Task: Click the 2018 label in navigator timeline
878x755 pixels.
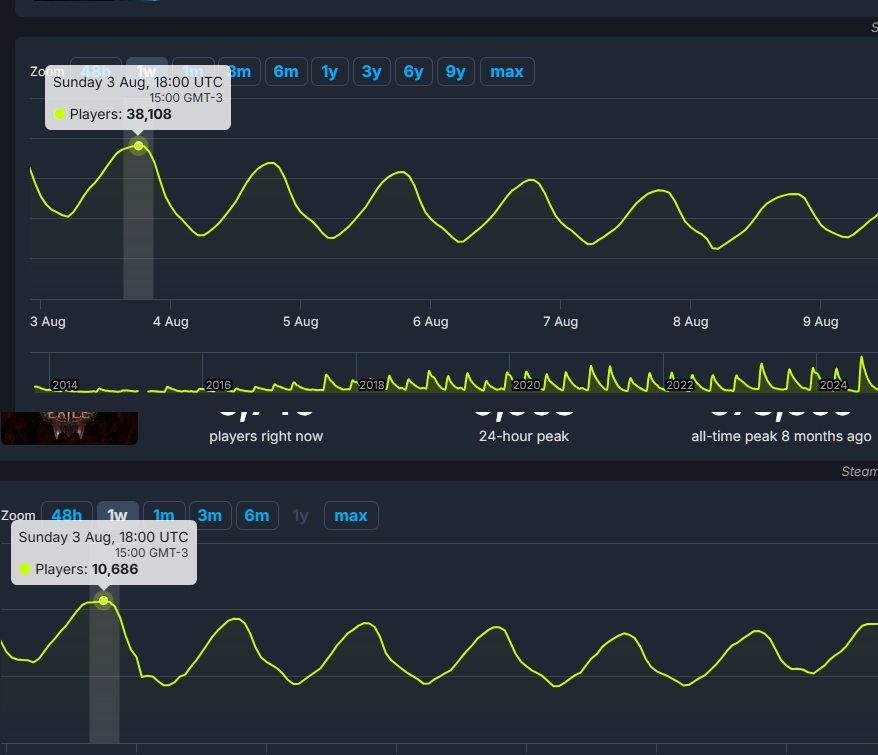Action: pos(372,385)
